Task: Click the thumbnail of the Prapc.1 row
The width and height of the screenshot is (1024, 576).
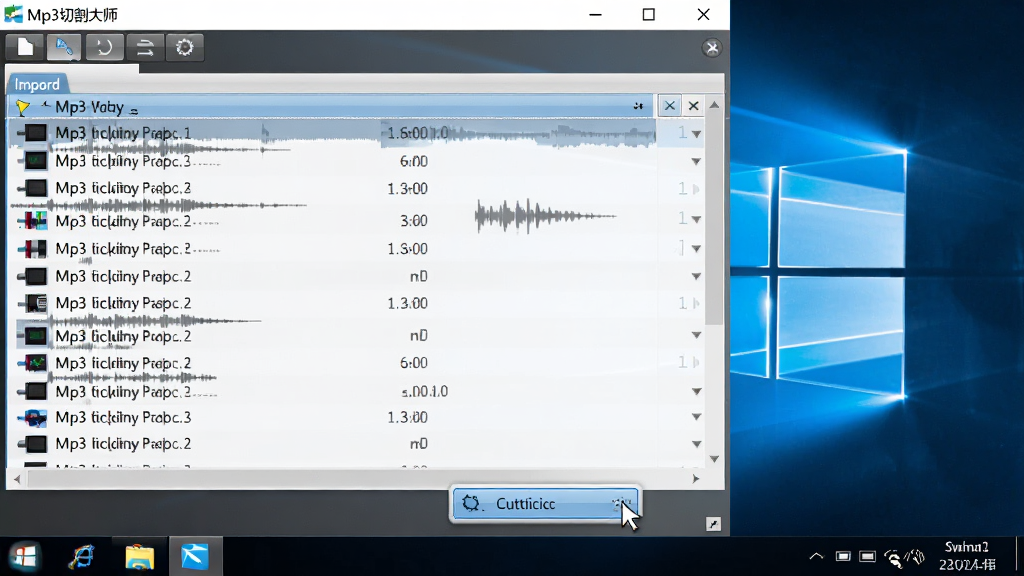Action: tap(35, 133)
